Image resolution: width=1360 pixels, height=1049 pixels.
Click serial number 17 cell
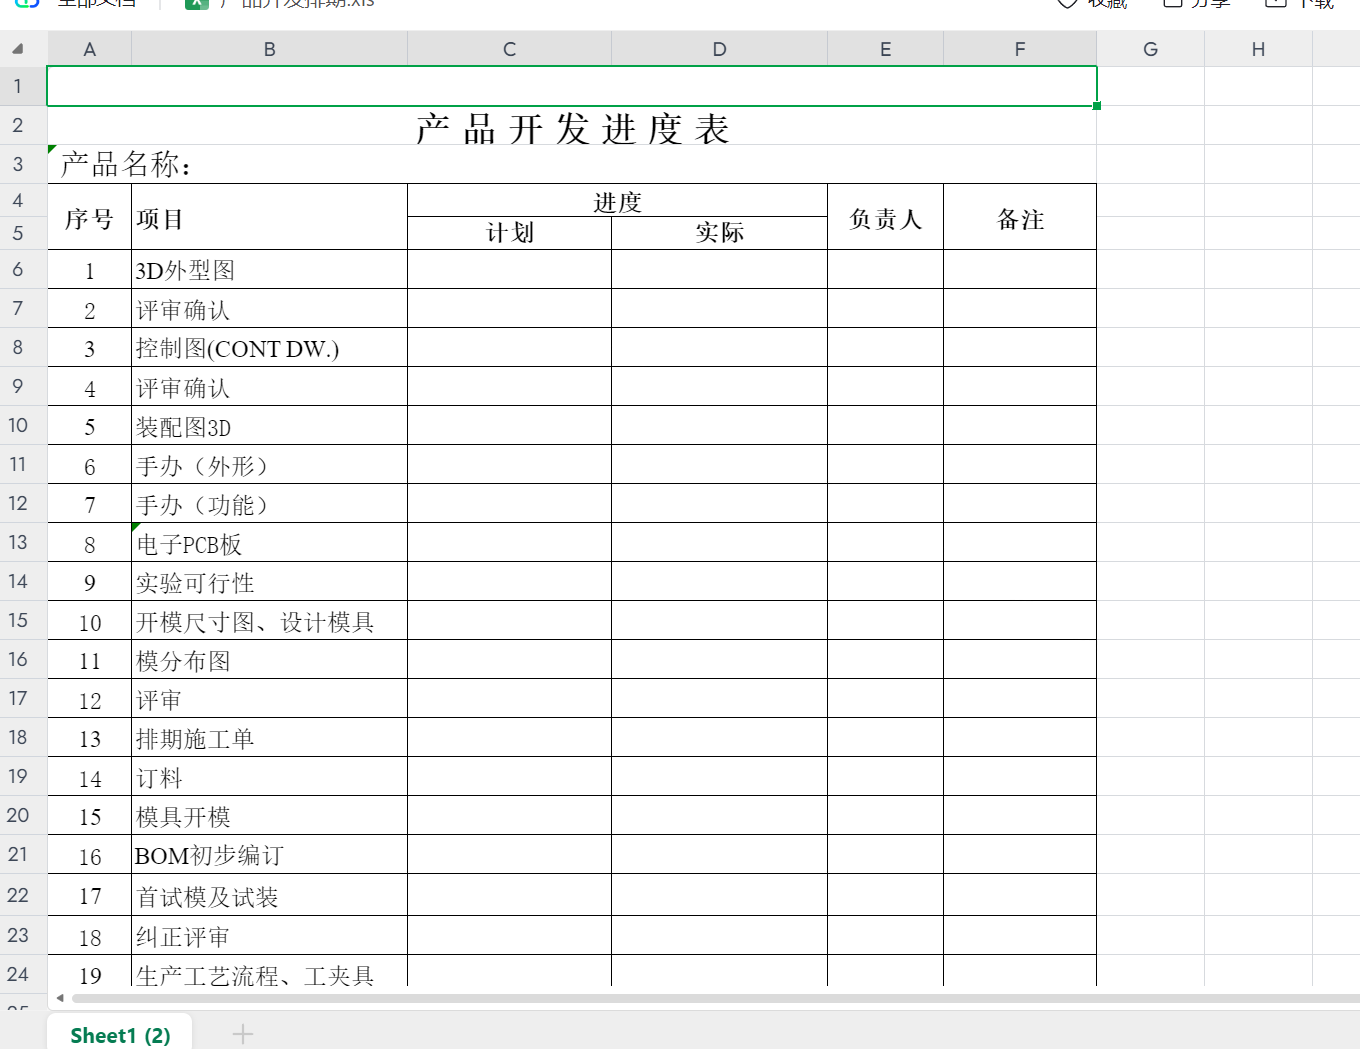(90, 896)
